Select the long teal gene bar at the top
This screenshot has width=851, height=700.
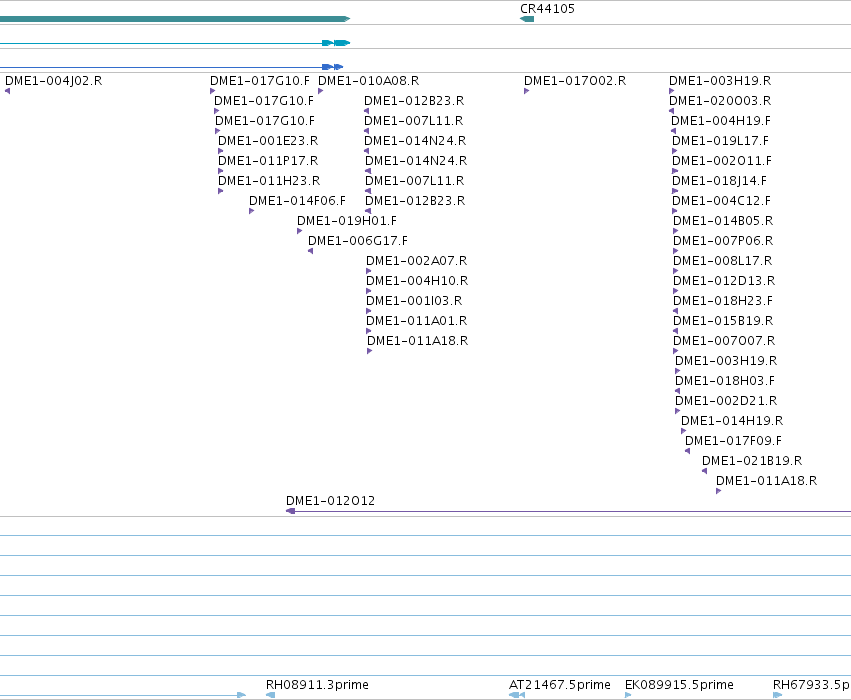175,19
